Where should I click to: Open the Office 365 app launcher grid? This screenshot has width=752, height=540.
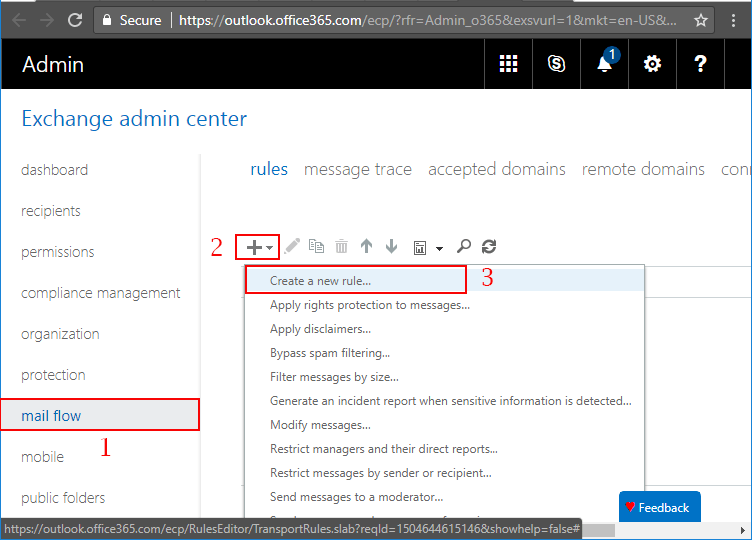click(508, 64)
